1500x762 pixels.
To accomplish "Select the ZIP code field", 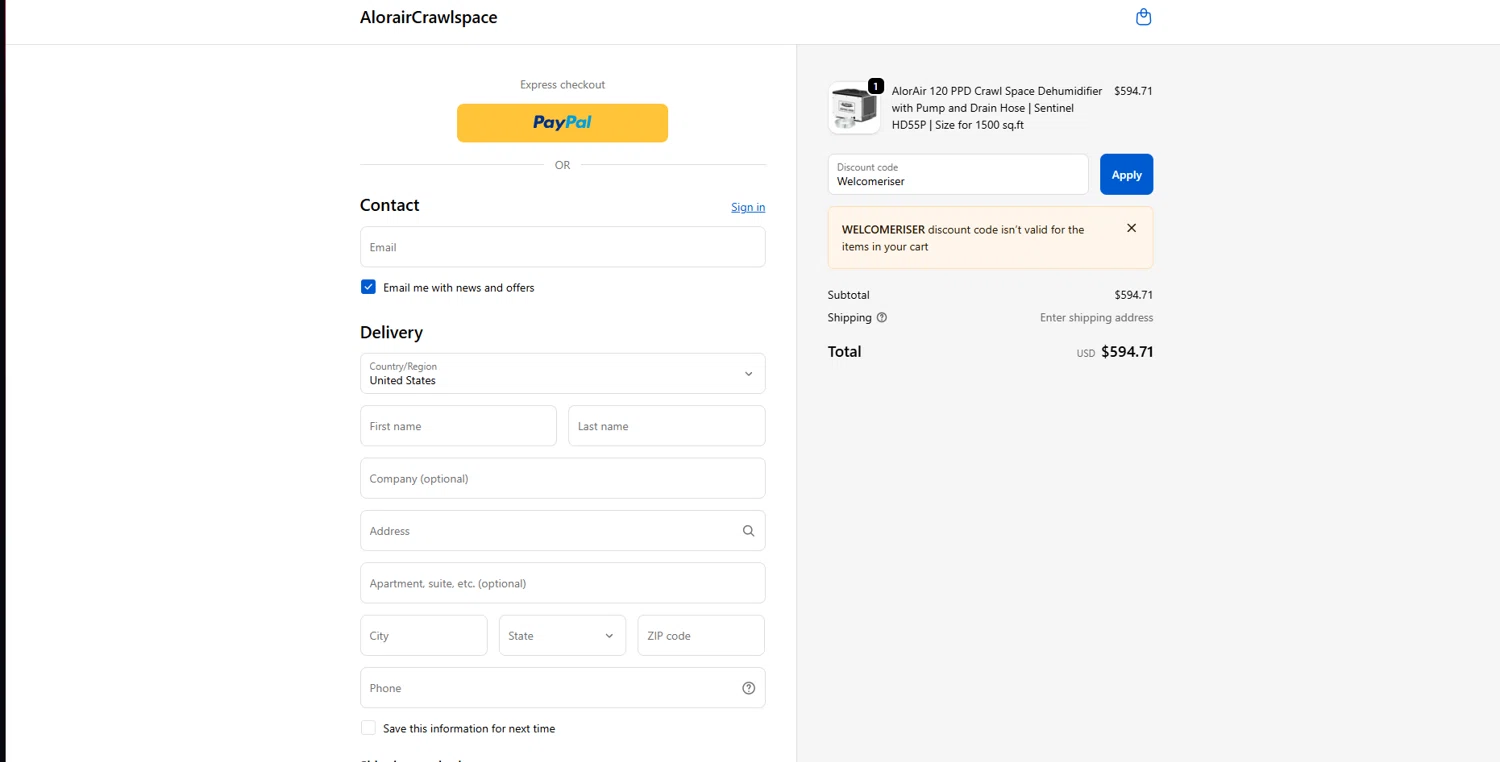I will click(x=701, y=635).
